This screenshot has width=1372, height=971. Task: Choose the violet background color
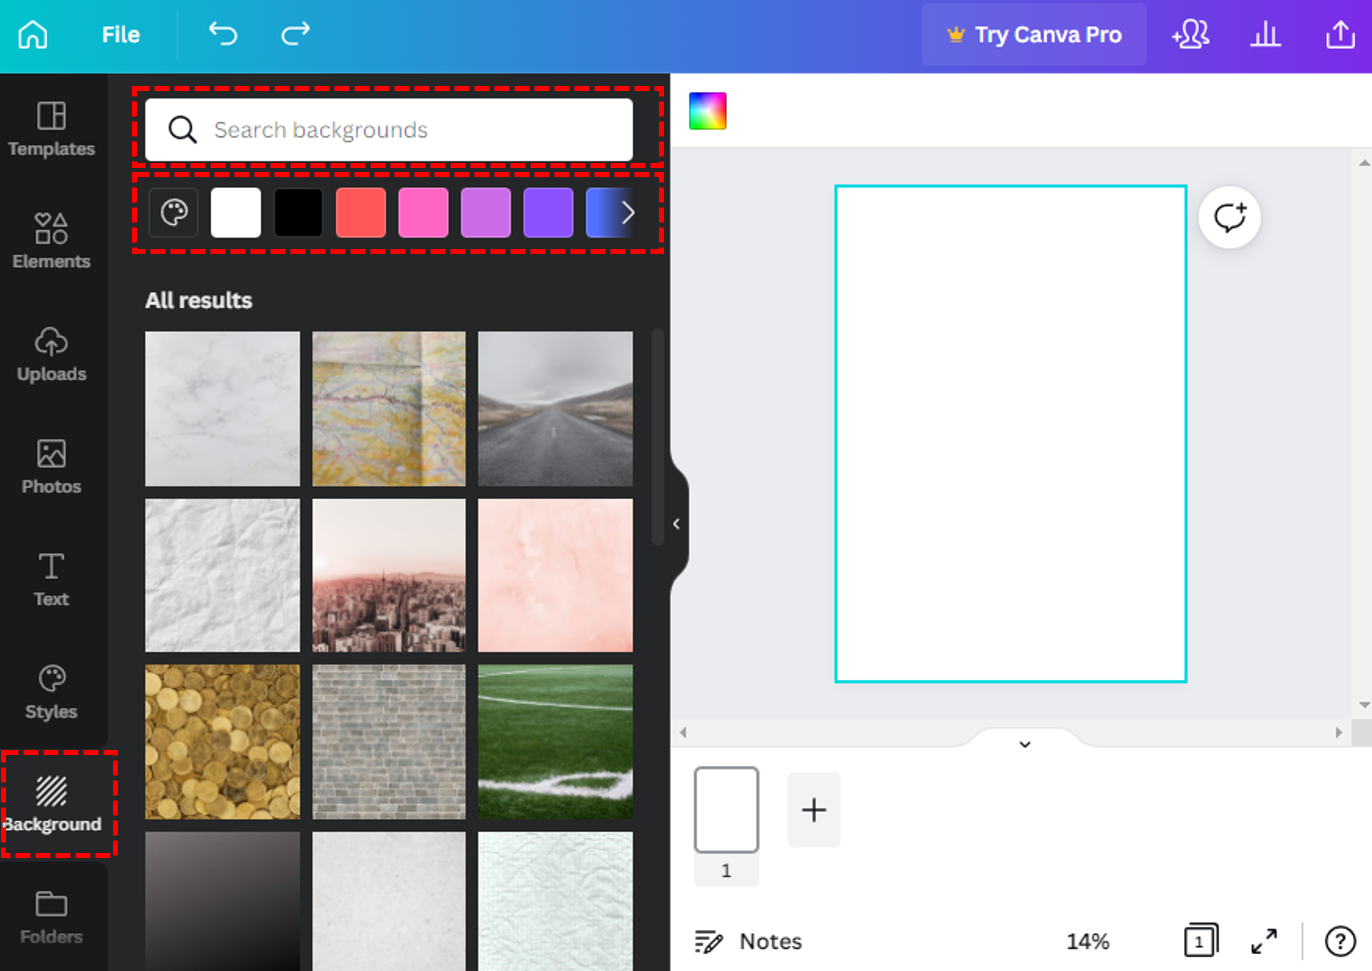click(x=548, y=213)
